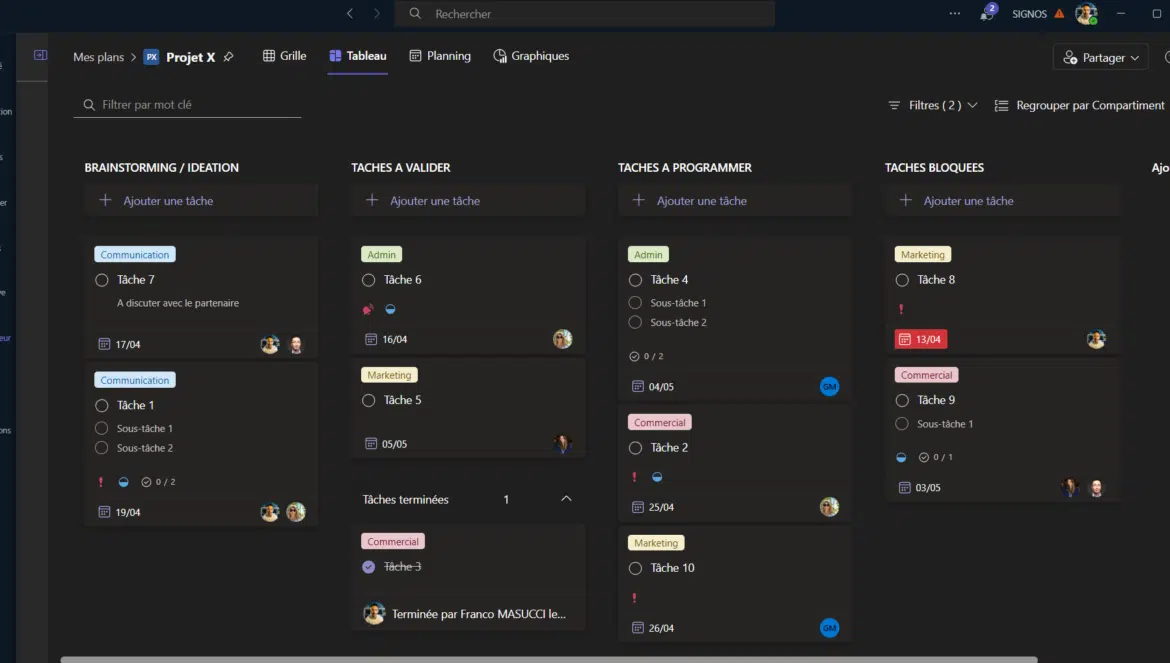The height and width of the screenshot is (663, 1170).
Task: Click the Filtrer par mot clé field
Action: click(195, 105)
